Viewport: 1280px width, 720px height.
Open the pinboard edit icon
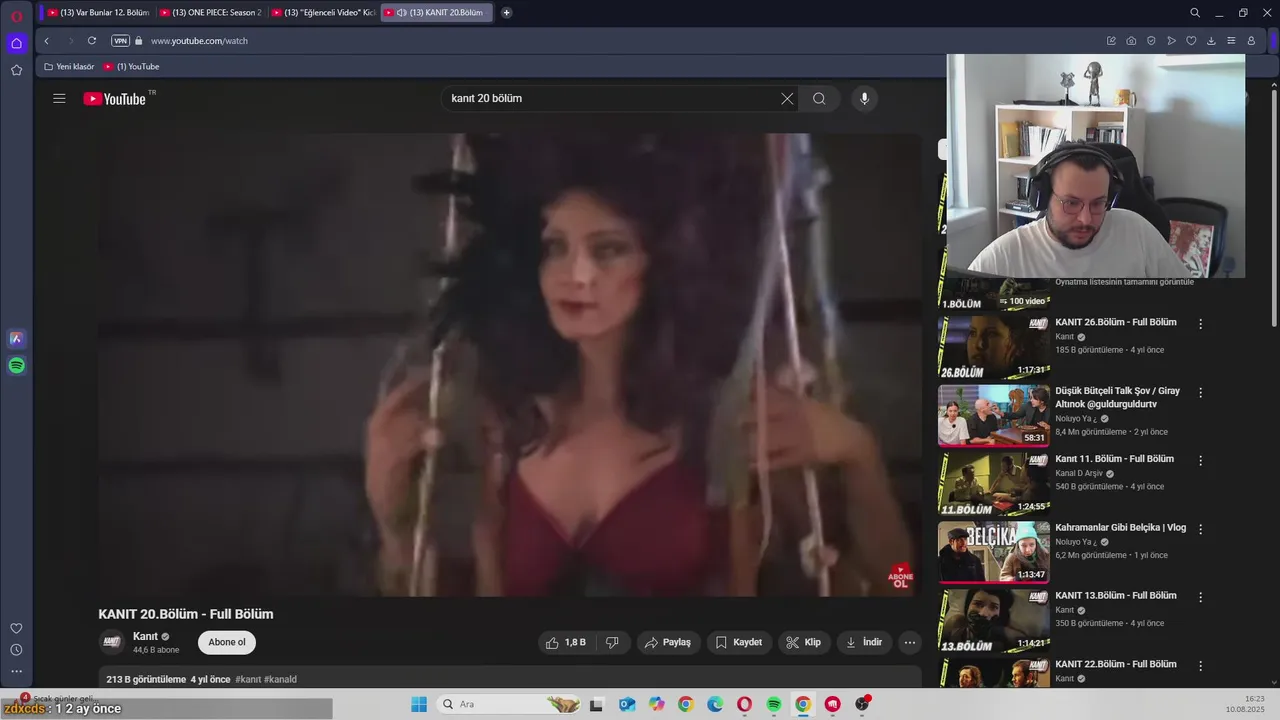(1111, 41)
